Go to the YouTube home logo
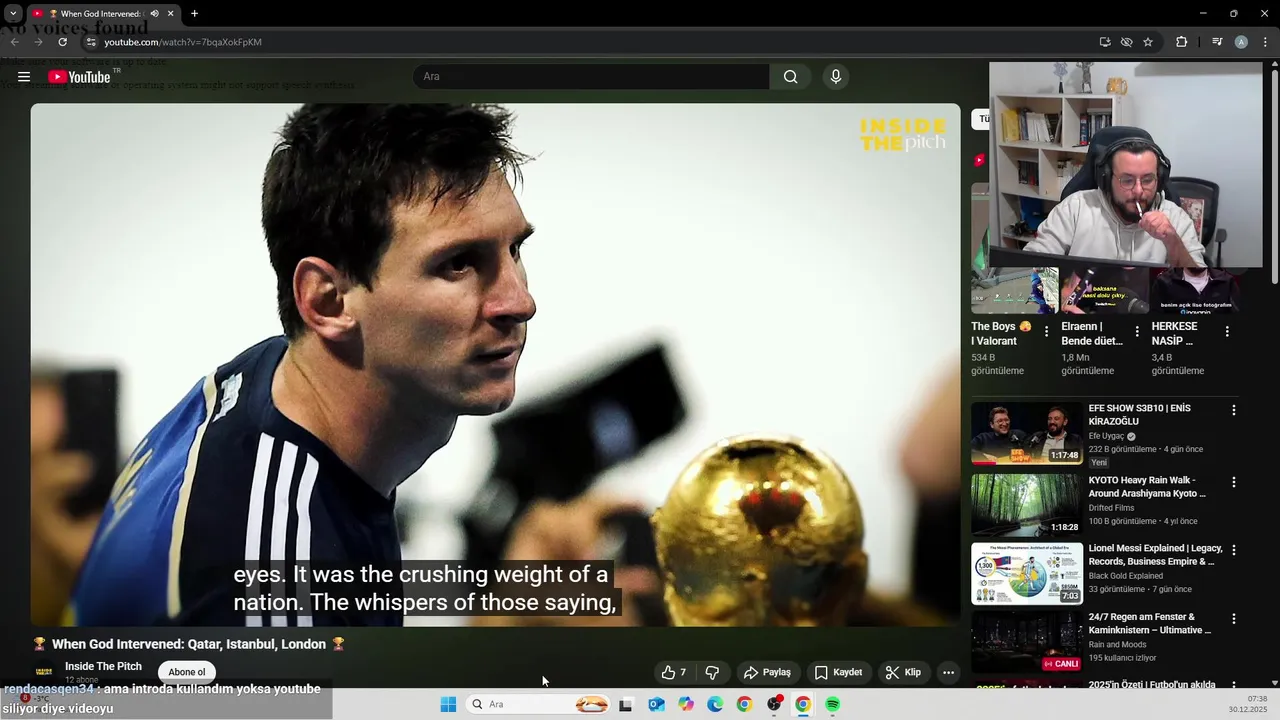This screenshot has width=1280, height=720. point(80,77)
